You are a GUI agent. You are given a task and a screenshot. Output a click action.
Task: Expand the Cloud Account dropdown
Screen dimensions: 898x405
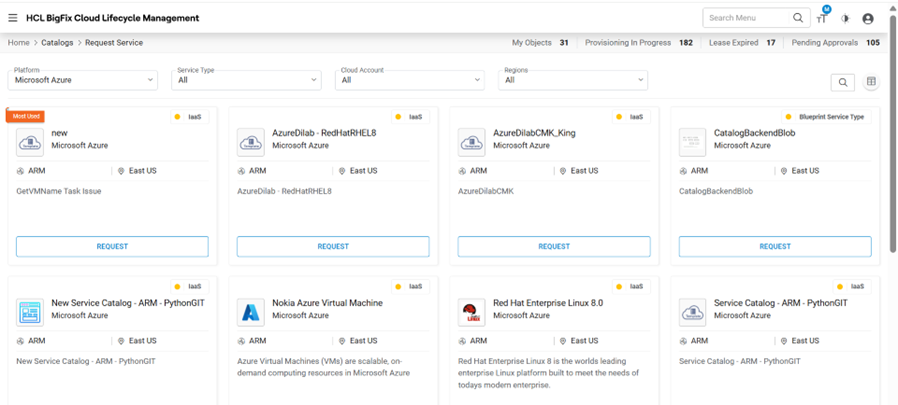413,80
